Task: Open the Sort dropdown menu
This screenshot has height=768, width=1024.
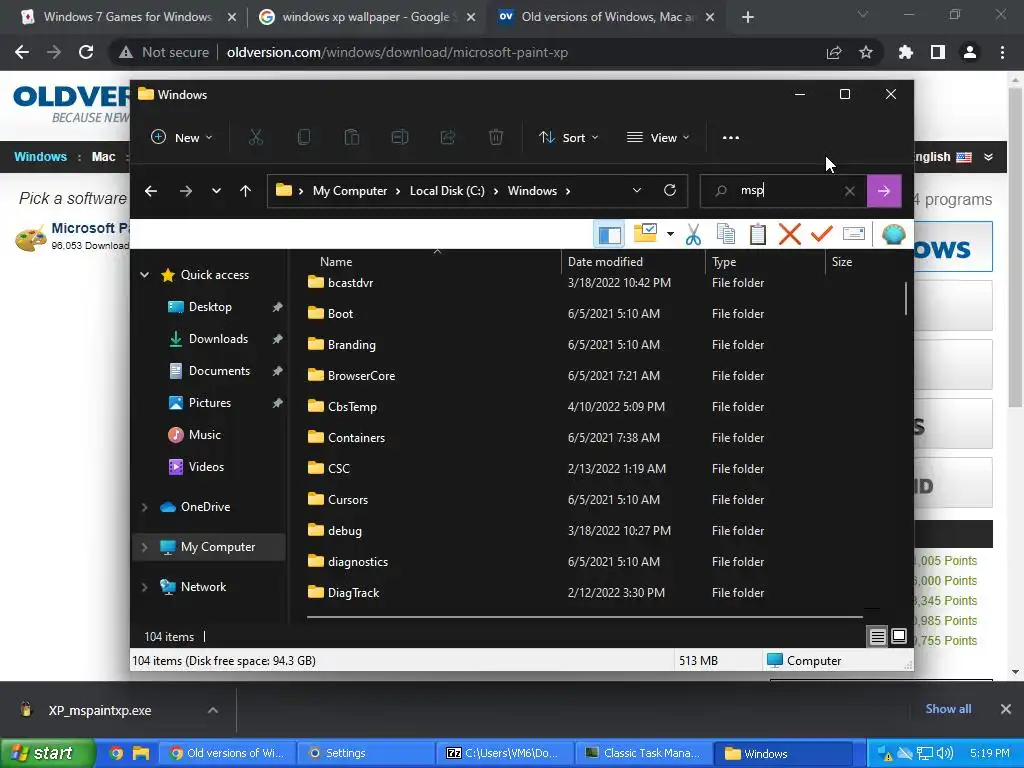Action: [x=568, y=138]
